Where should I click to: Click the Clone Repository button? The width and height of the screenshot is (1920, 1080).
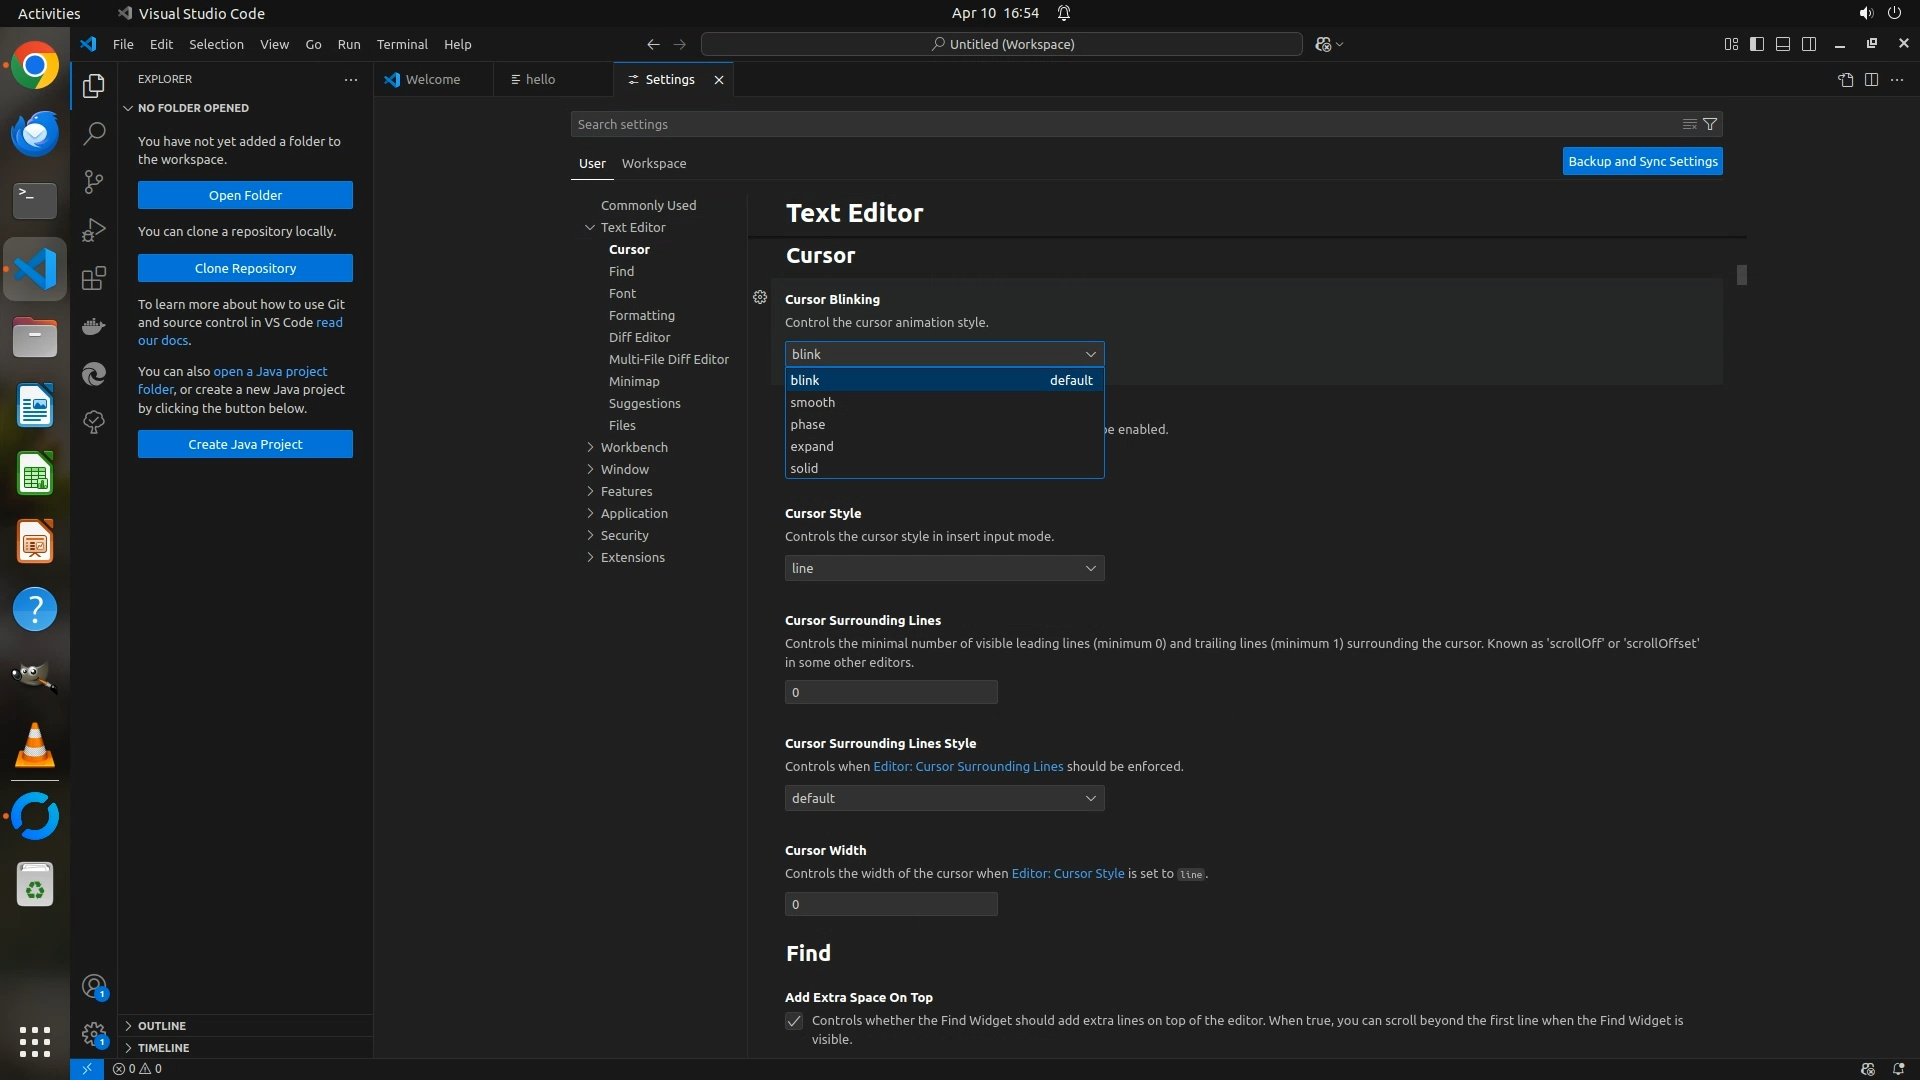pos(245,268)
